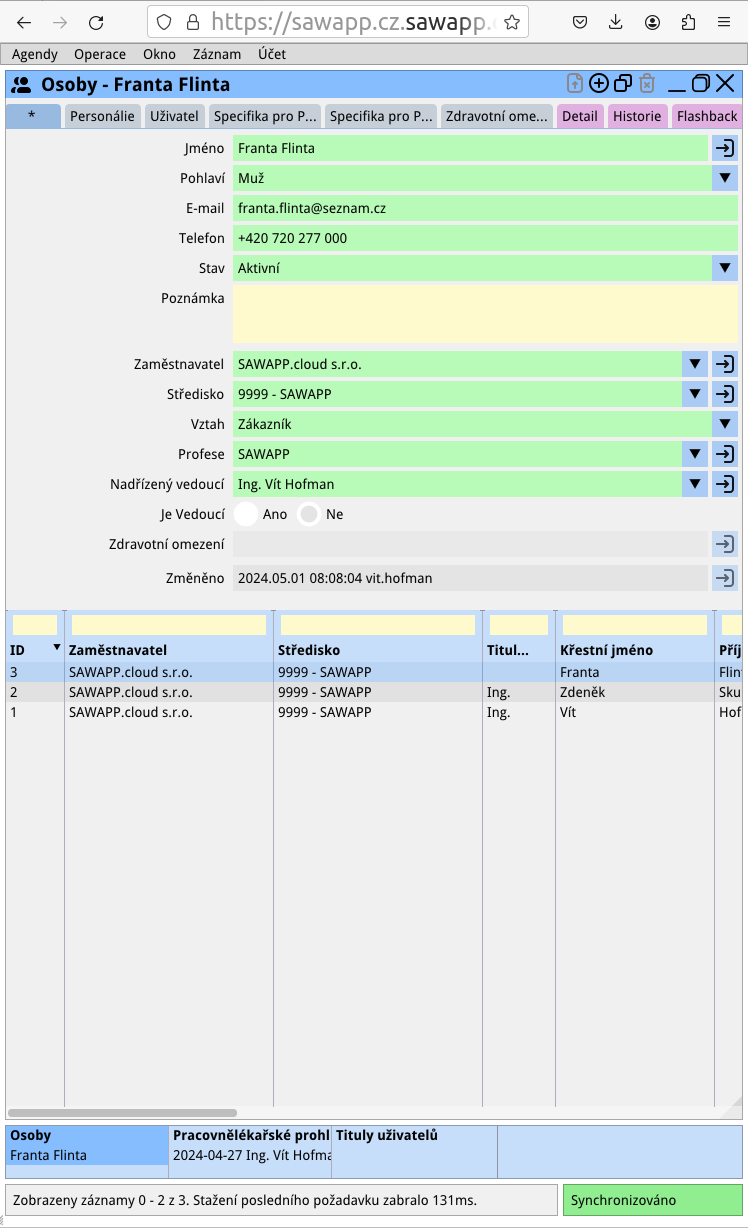Switch to the Personálie tab

tap(102, 116)
